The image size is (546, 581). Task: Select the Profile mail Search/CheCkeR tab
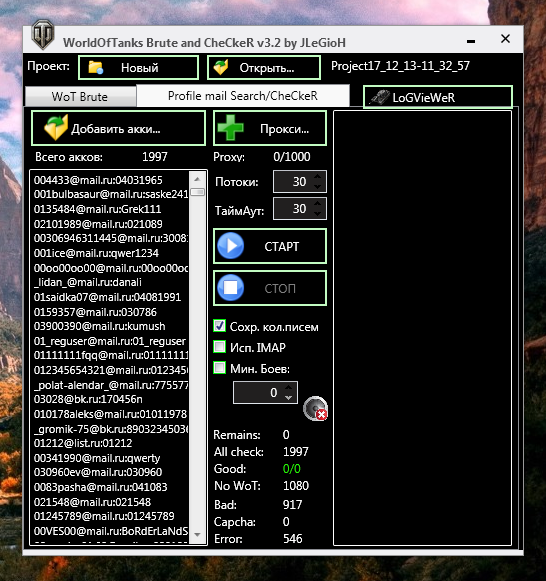(x=243, y=96)
